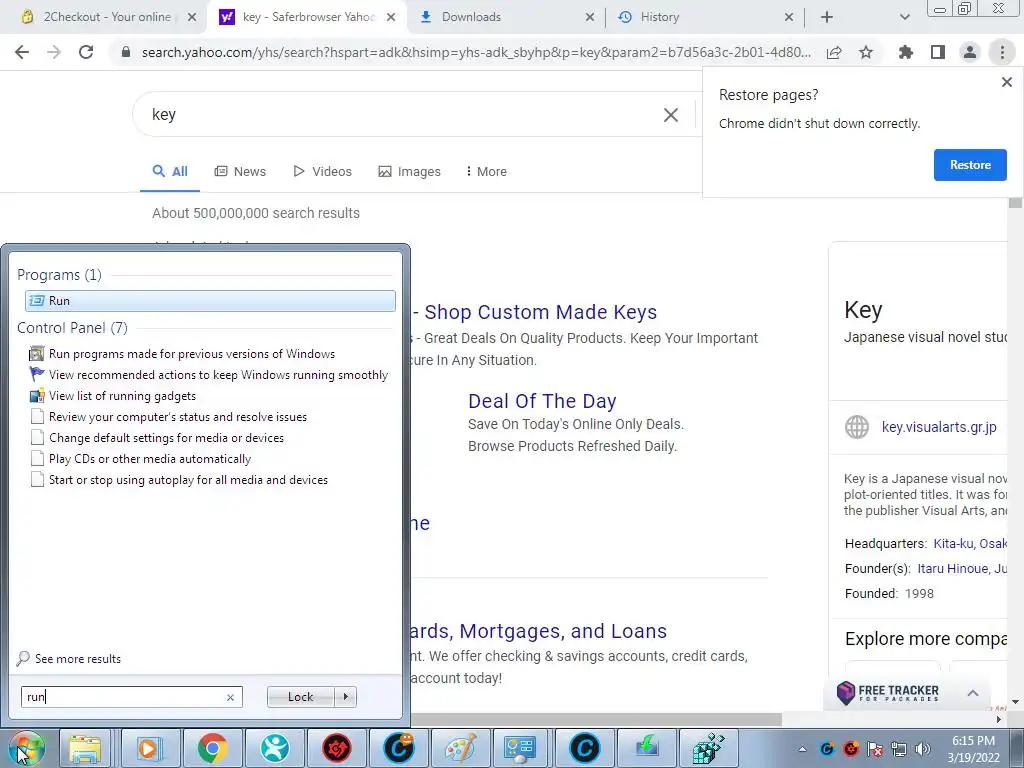Click the volume speaker tray icon
This screenshot has height=768, width=1024.
click(x=923, y=749)
